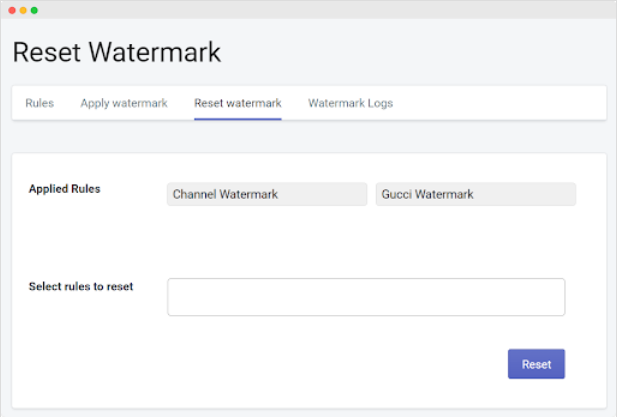Open the Apply watermark tab

click(124, 103)
